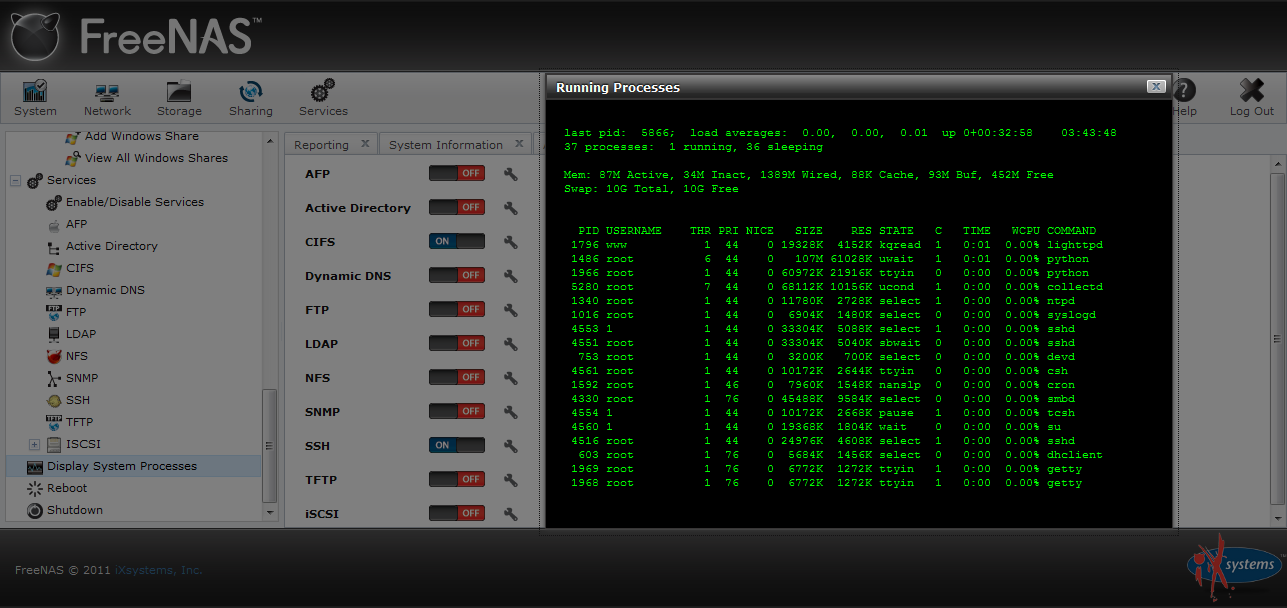Open SNMP settings wrench icon
The width and height of the screenshot is (1287, 608).
point(510,412)
